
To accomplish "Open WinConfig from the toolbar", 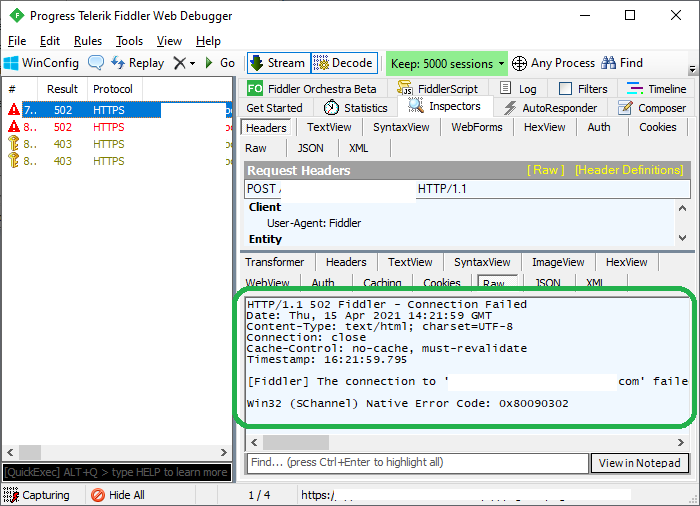I will pyautogui.click(x=41, y=63).
